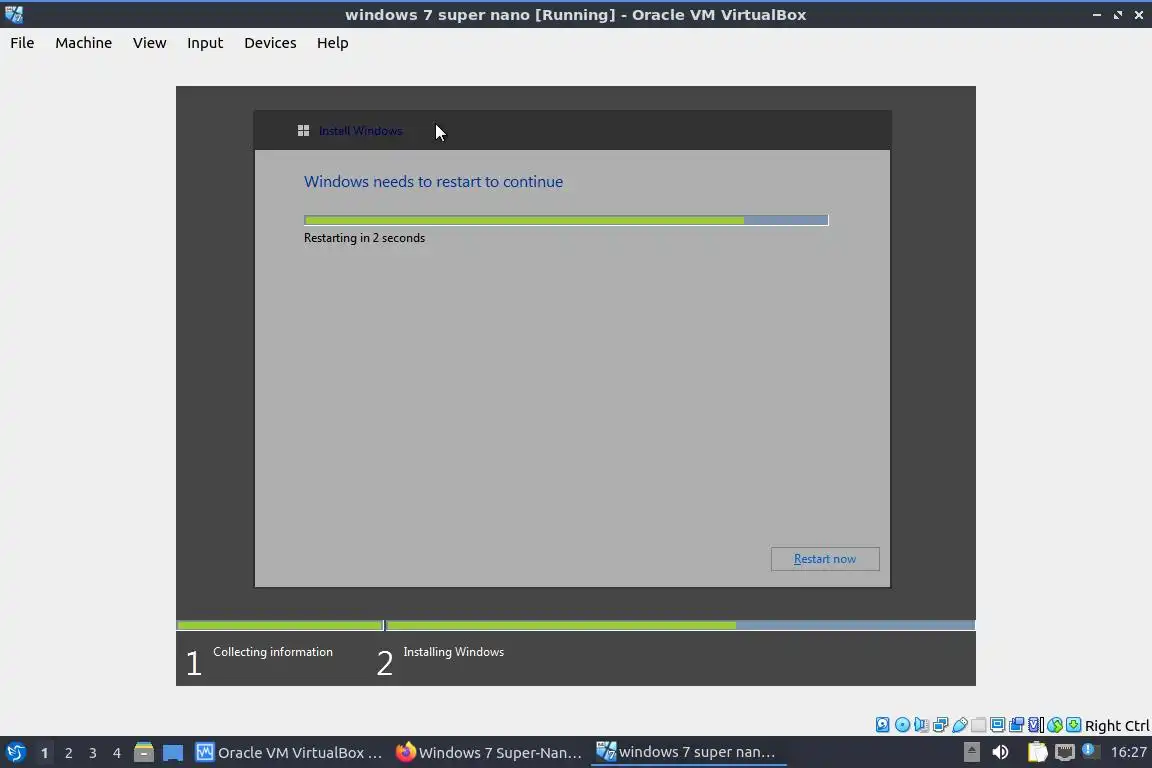Image resolution: width=1152 pixels, height=768 pixels.
Task: Click the USB devices status icon
Action: tap(960, 725)
